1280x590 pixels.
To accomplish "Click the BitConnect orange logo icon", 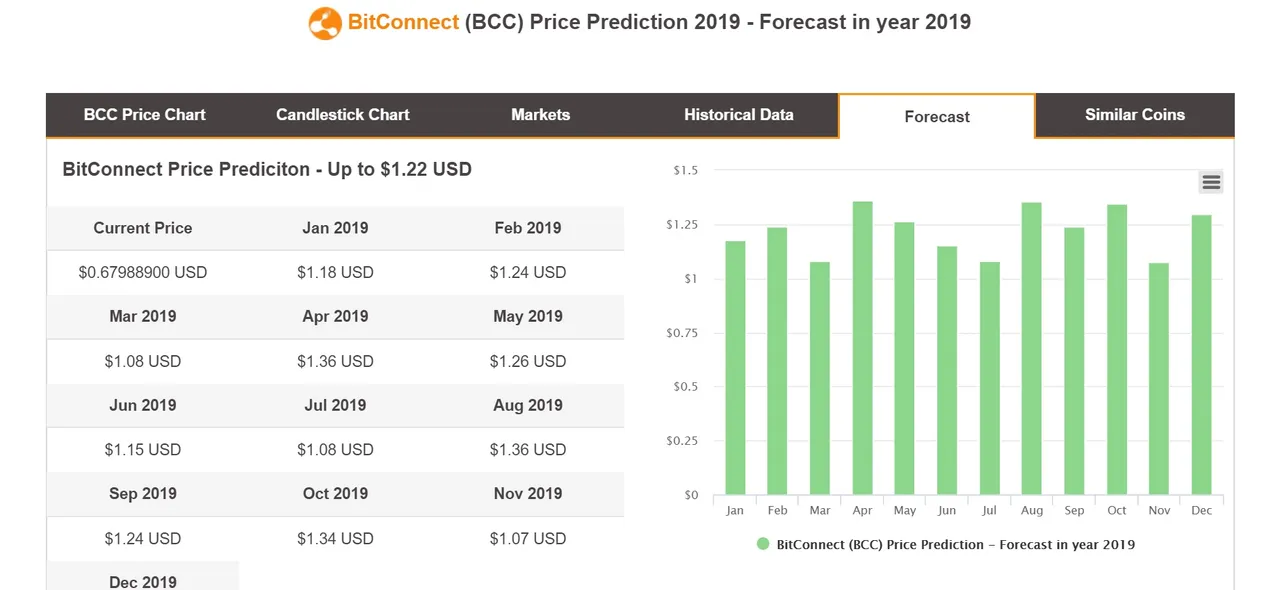I will pos(325,23).
